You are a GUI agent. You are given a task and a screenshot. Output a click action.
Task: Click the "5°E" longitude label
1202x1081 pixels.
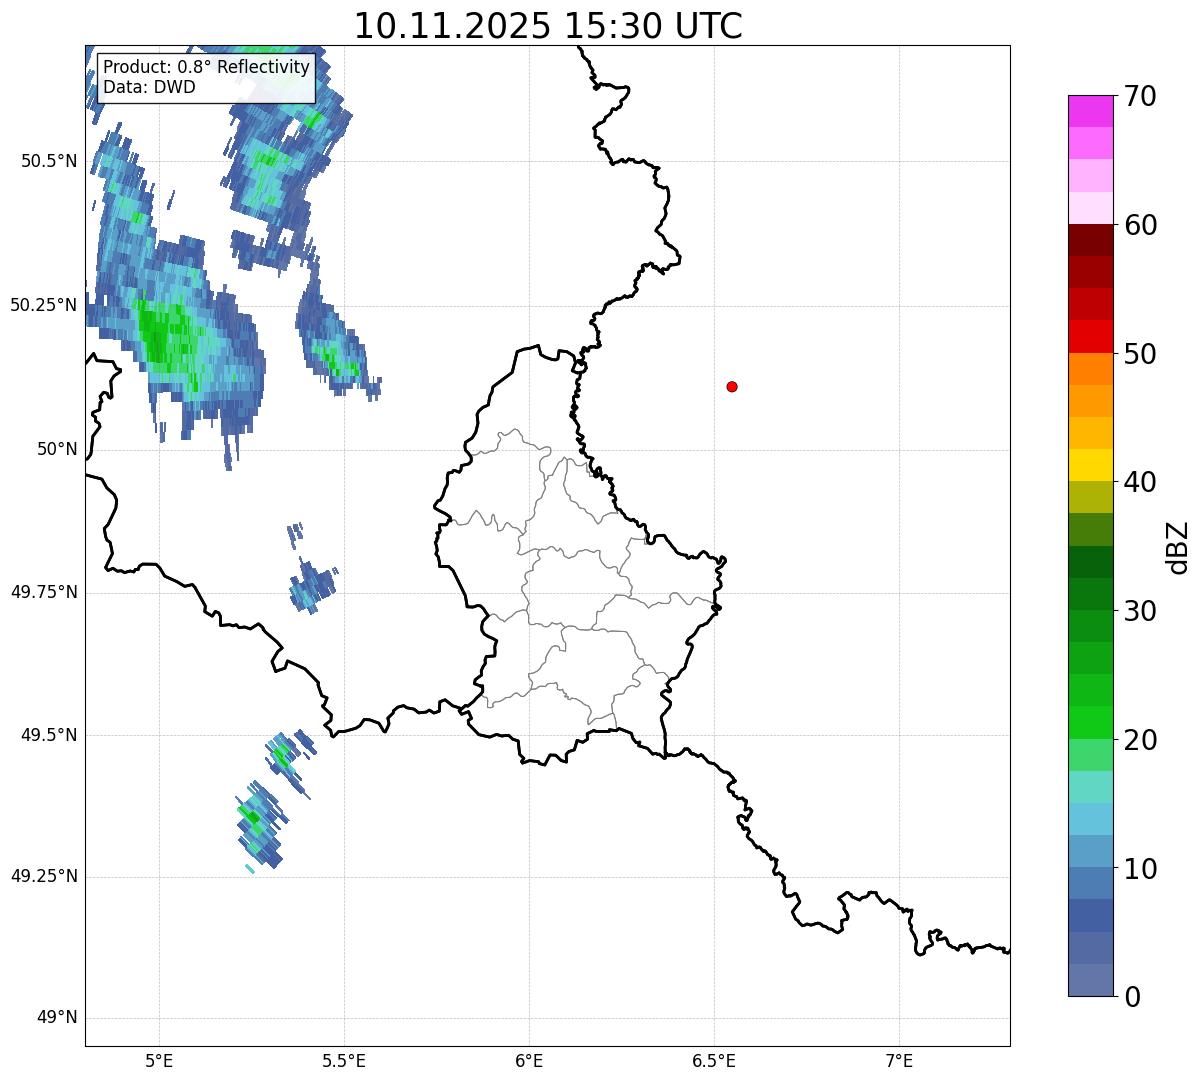coord(159,1061)
